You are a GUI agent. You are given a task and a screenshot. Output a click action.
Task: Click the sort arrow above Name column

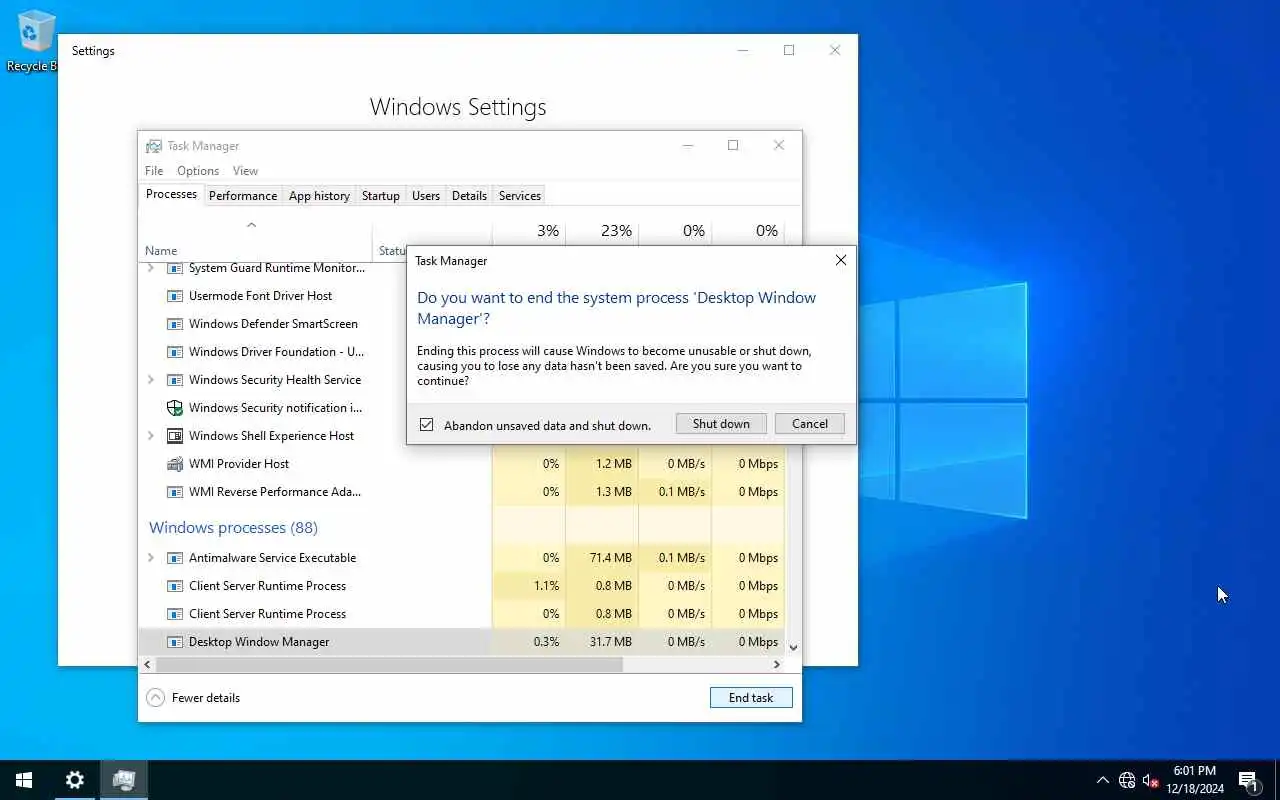point(252,225)
